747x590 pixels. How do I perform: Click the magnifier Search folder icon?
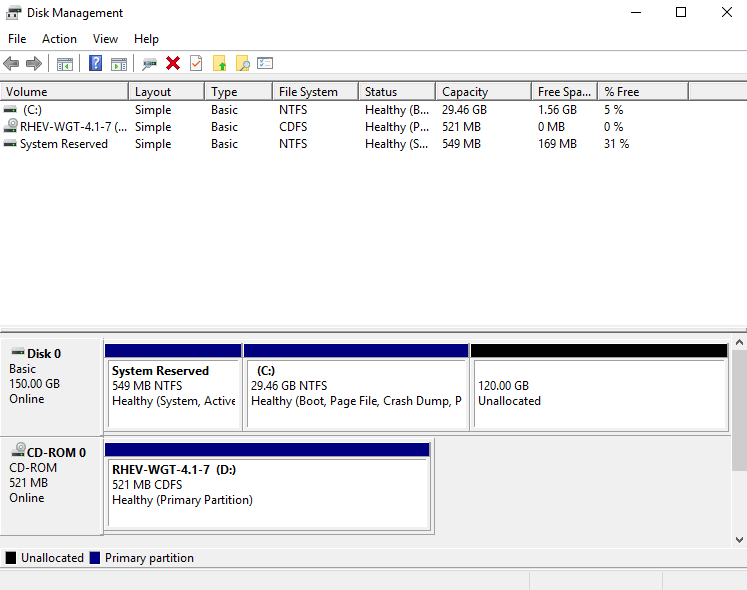coord(242,64)
